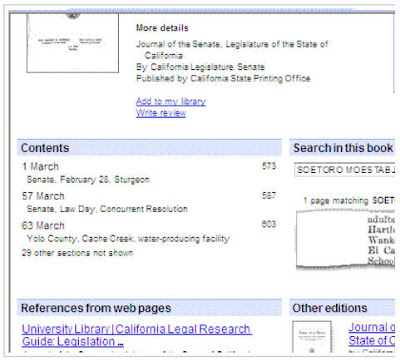
Task: Open the 63 March contents section
Action: click(43, 226)
